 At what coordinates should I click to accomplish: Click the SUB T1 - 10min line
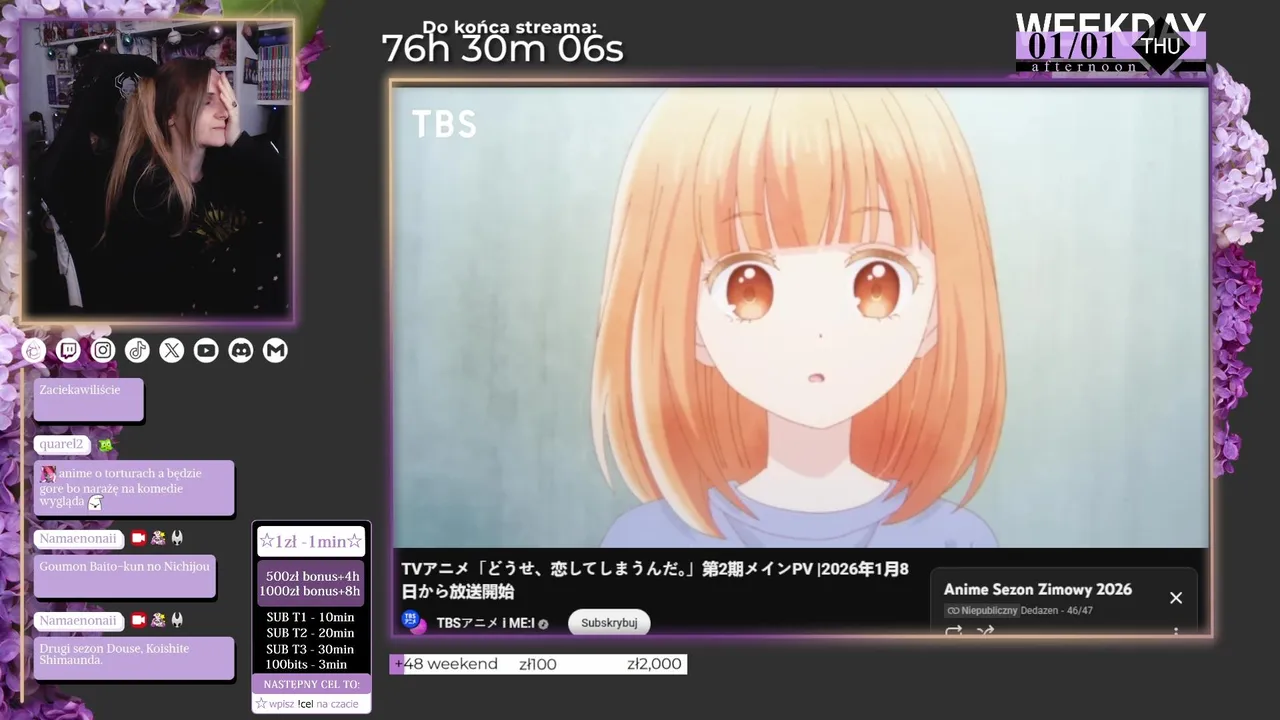(x=310, y=617)
